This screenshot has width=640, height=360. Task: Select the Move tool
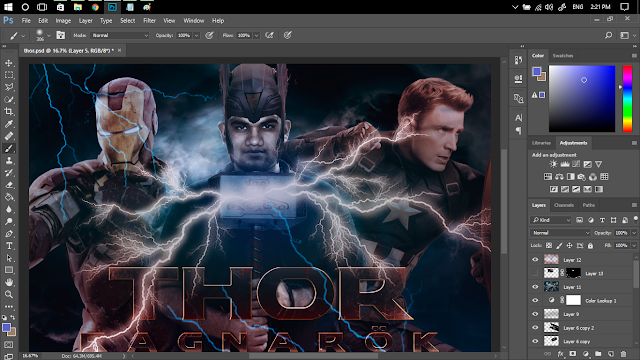click(9, 63)
